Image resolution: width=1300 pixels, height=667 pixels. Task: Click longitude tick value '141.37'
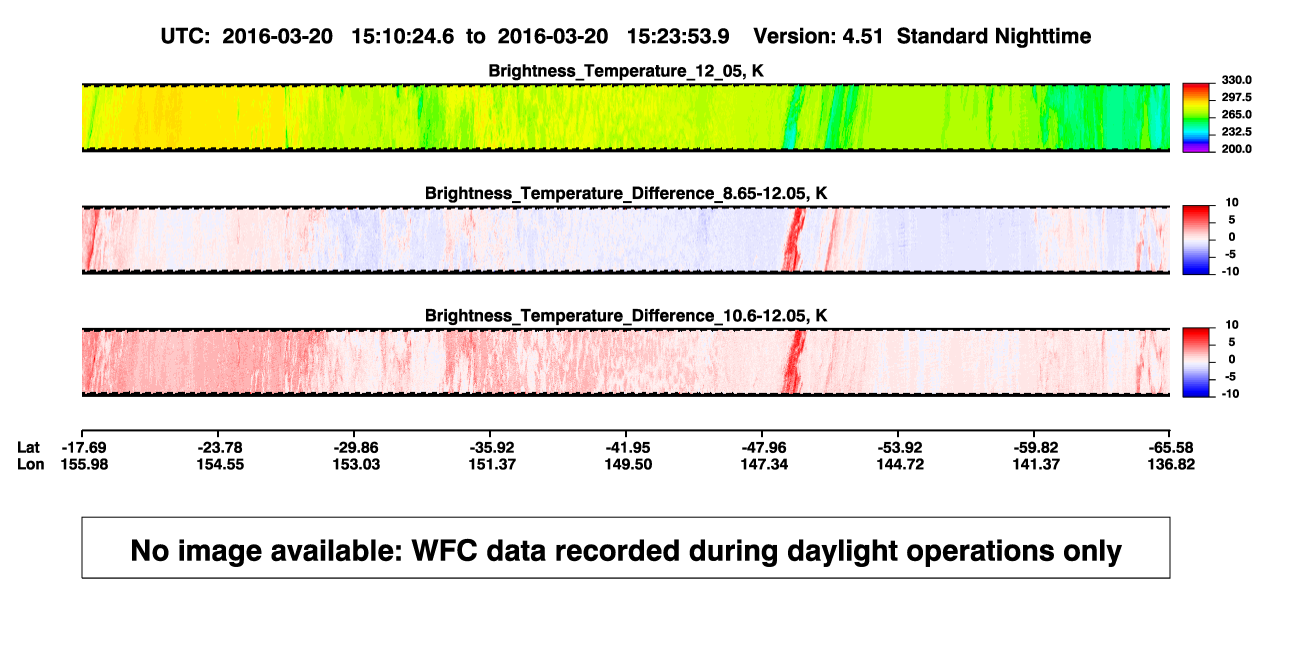click(1035, 464)
